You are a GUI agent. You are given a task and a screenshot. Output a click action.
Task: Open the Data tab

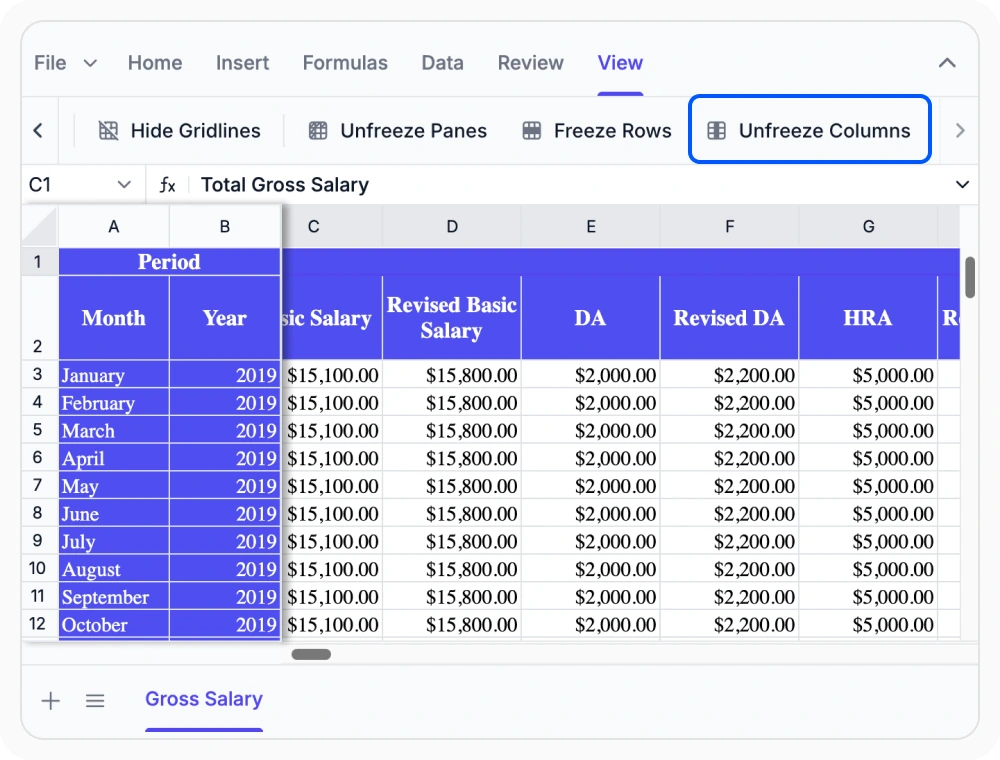coord(443,63)
